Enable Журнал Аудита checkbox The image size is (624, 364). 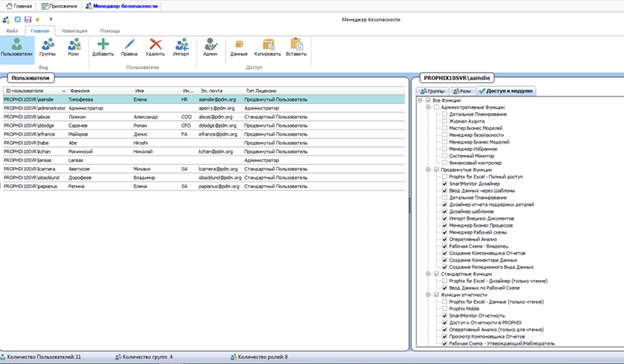pos(445,121)
